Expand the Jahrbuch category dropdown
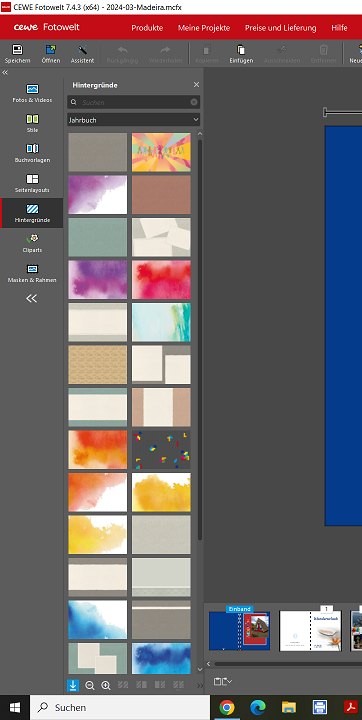This screenshot has height=720, width=362. click(x=133, y=120)
